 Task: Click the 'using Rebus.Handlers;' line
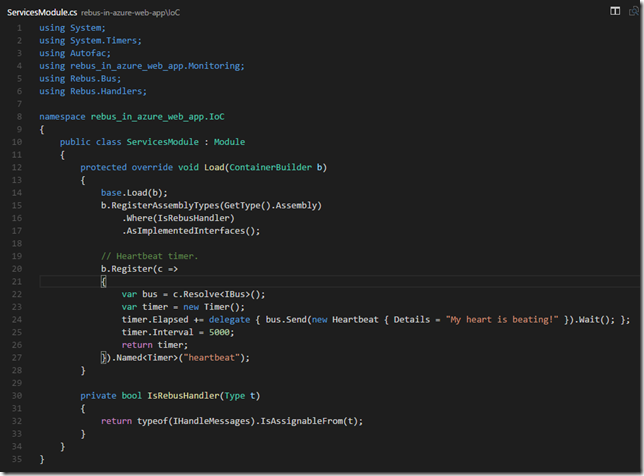(93, 92)
